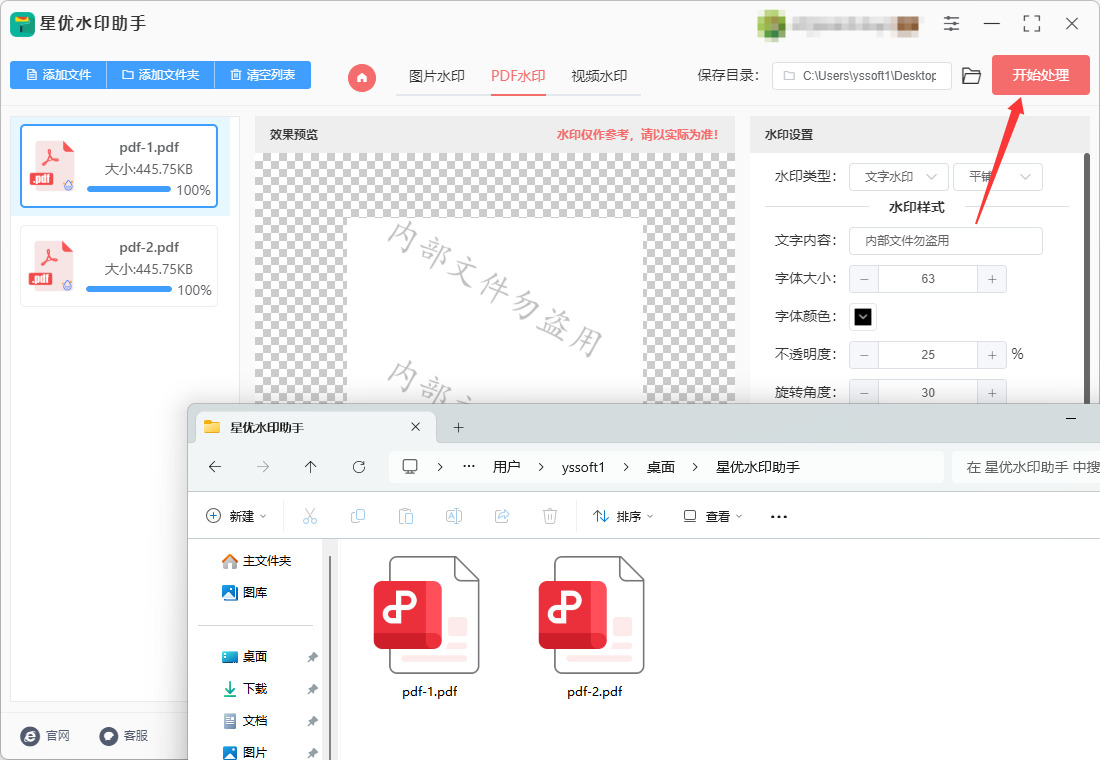Expand the 平铺 layout dropdown

pos(998,177)
